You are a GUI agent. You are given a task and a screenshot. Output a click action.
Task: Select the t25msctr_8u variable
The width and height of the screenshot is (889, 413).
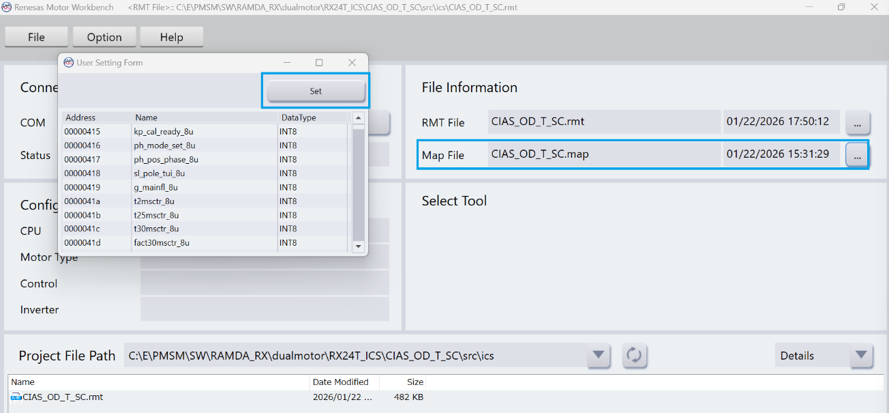point(156,215)
